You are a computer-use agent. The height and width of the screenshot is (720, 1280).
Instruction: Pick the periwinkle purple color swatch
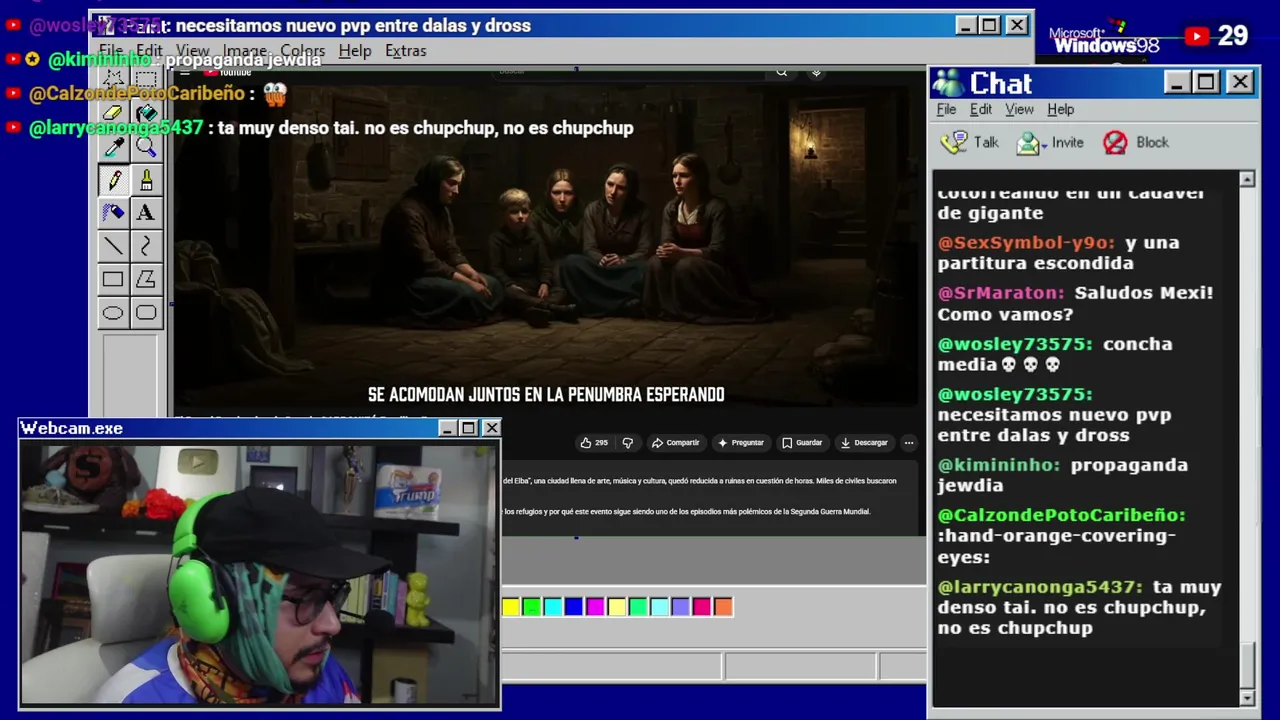(x=680, y=606)
